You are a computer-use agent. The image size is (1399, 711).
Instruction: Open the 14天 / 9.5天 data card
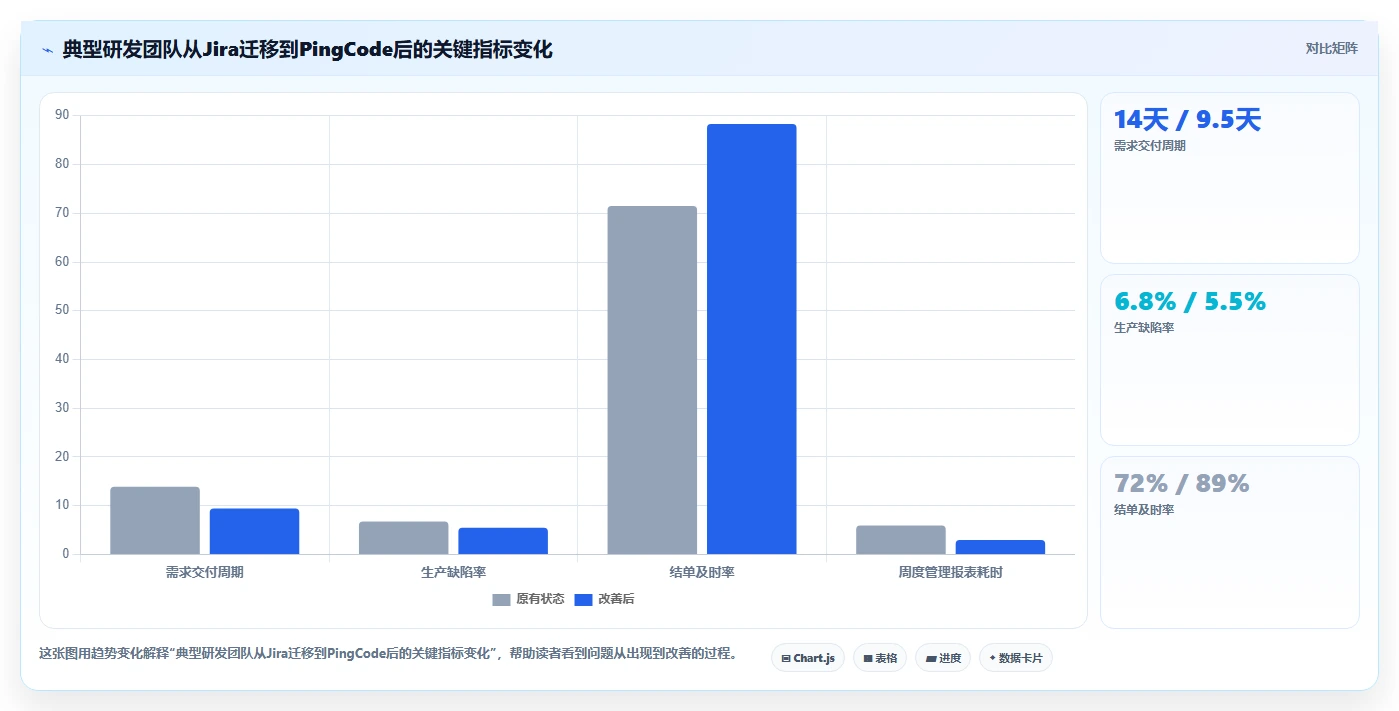tap(1230, 178)
